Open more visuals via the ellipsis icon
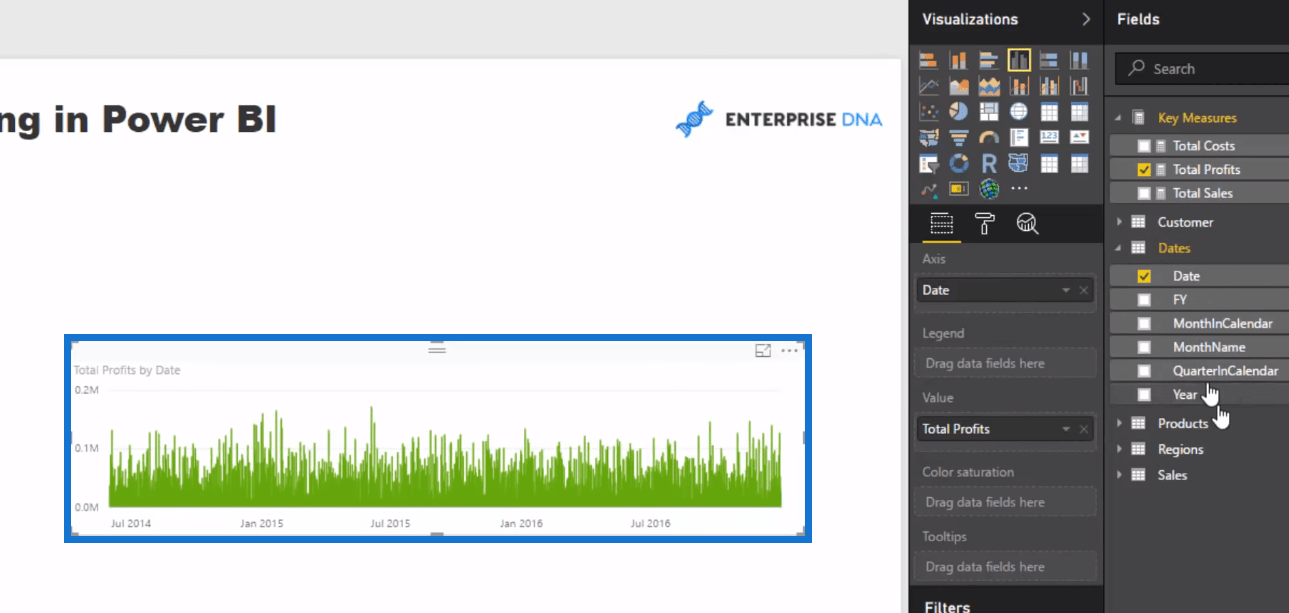1289x613 pixels. click(x=1019, y=188)
